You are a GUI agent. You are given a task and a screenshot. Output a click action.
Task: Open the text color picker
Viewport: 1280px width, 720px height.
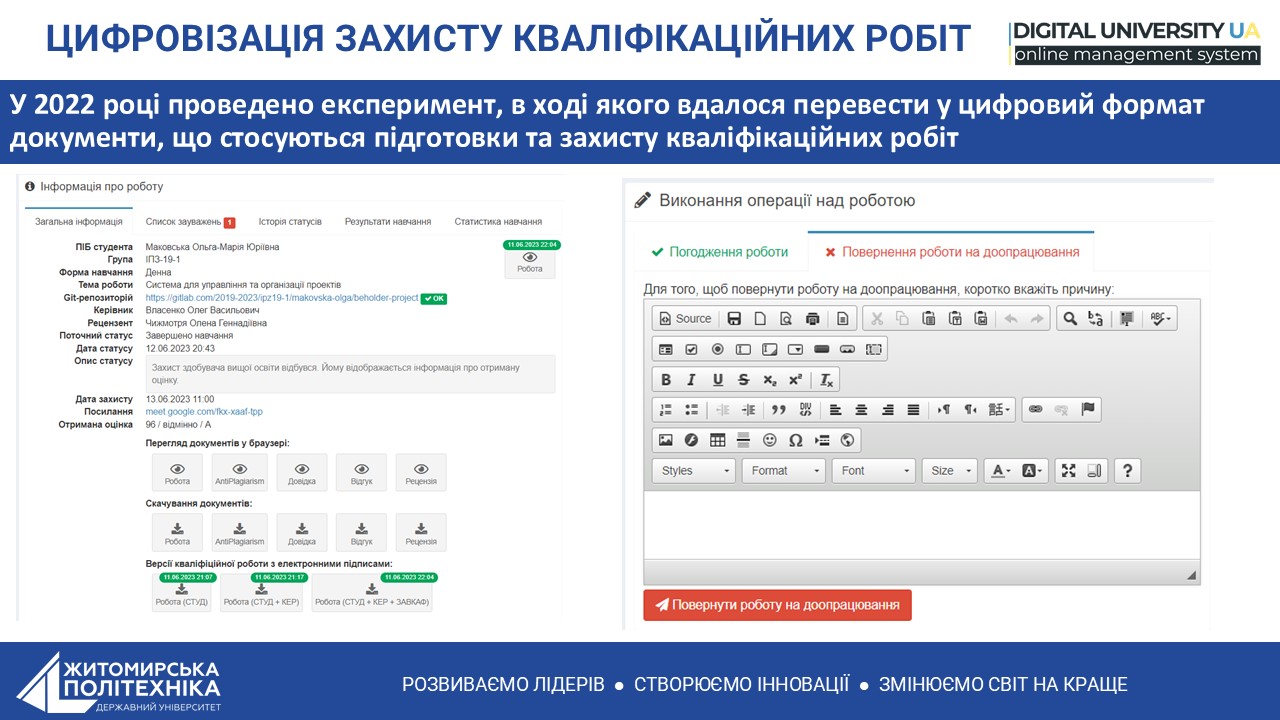coord(1000,471)
